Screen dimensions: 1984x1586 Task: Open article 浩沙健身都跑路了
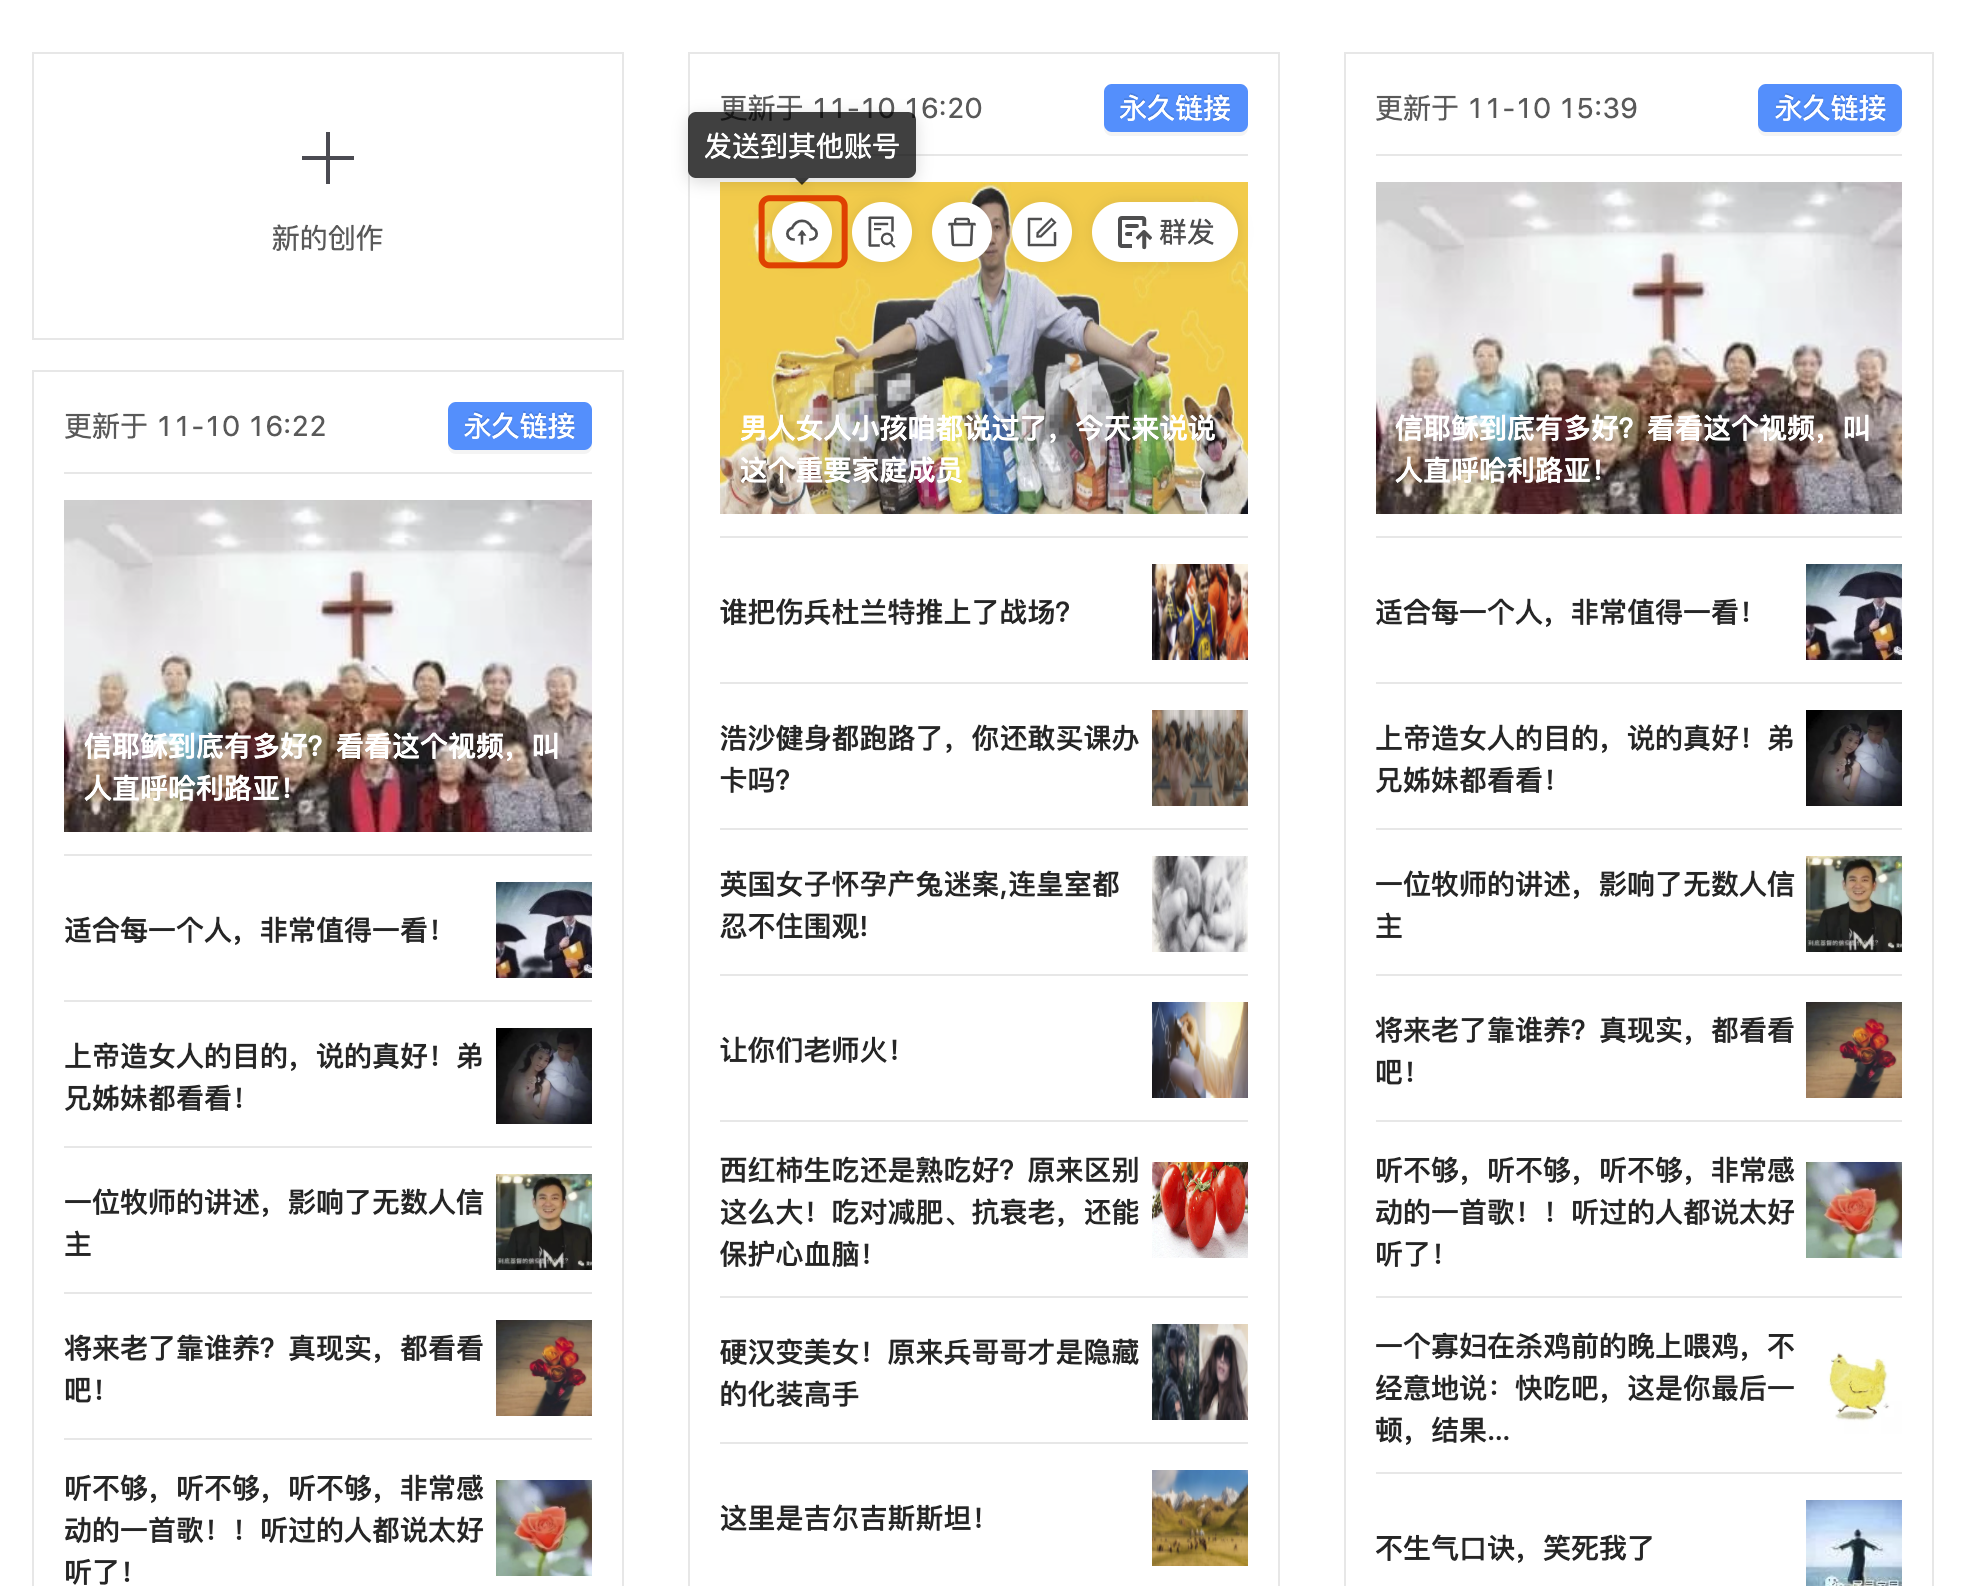(930, 758)
